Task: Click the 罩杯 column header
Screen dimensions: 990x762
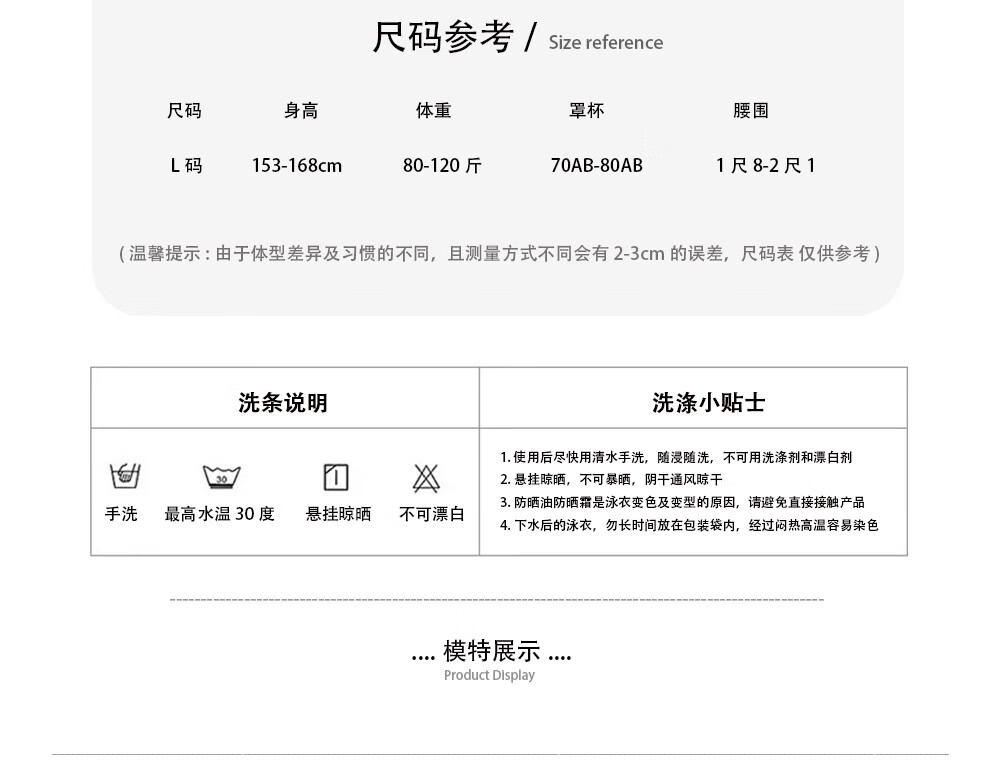Action: coord(587,111)
